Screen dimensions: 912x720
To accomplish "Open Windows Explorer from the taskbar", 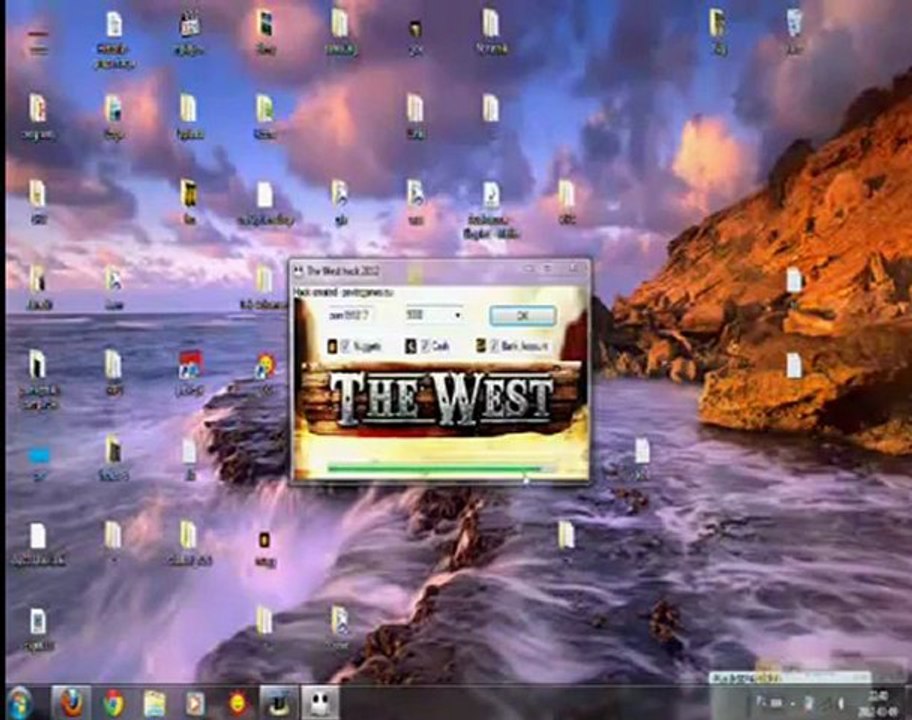I will click(x=154, y=704).
